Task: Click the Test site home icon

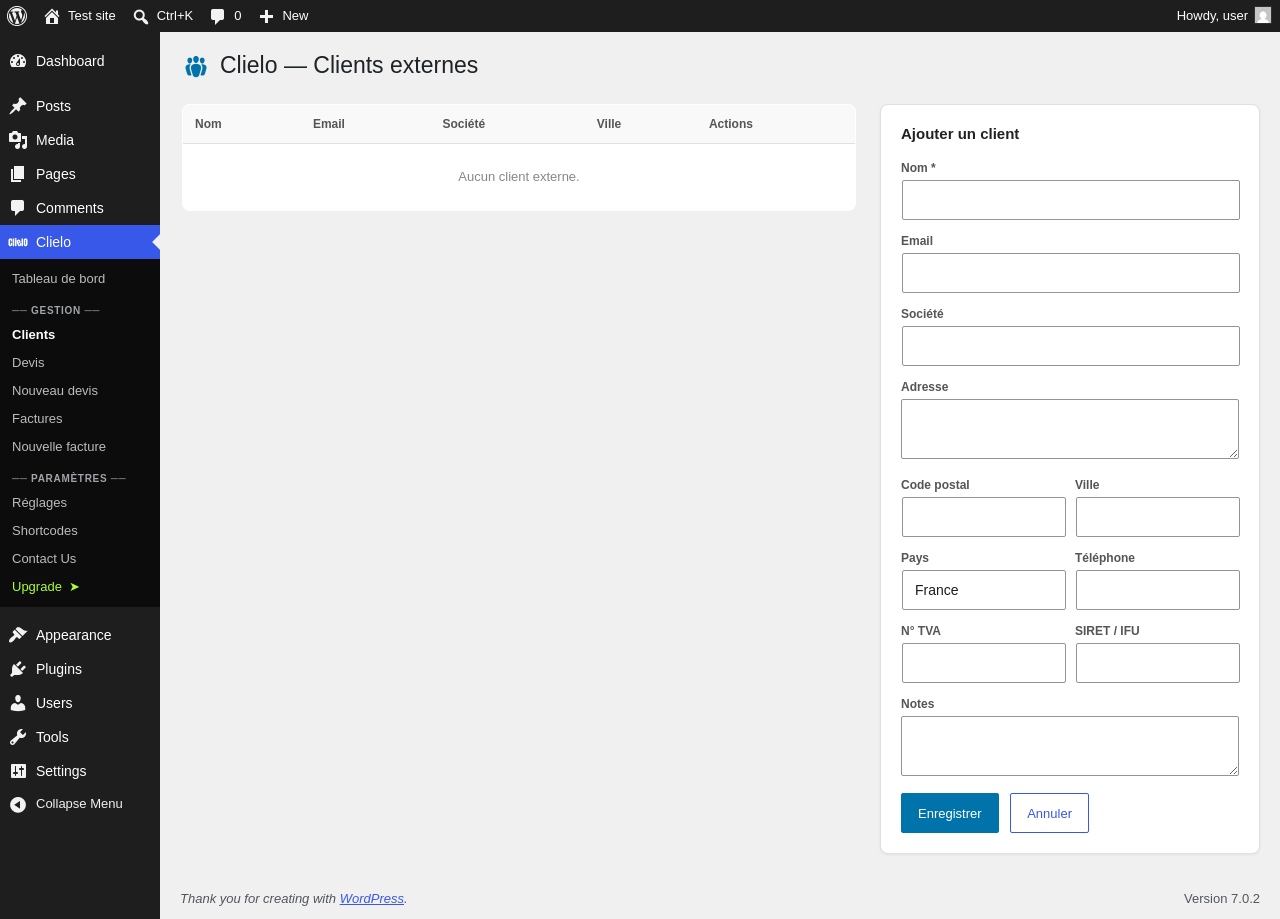Action: point(52,16)
